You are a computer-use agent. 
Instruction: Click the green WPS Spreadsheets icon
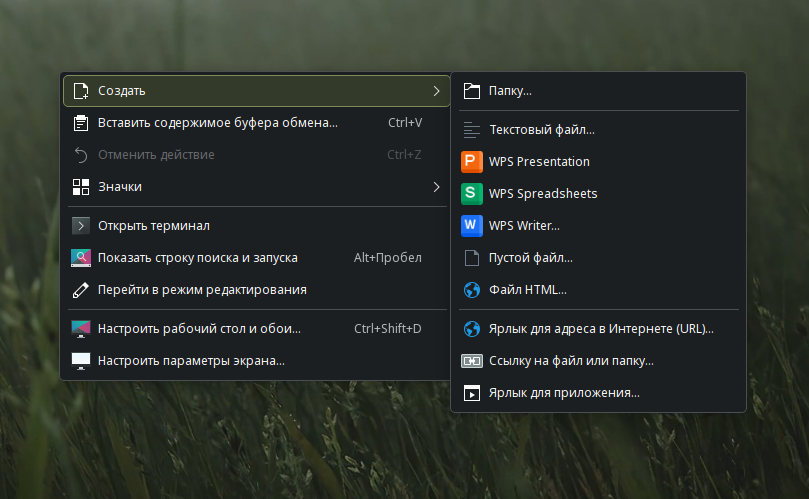coord(472,194)
